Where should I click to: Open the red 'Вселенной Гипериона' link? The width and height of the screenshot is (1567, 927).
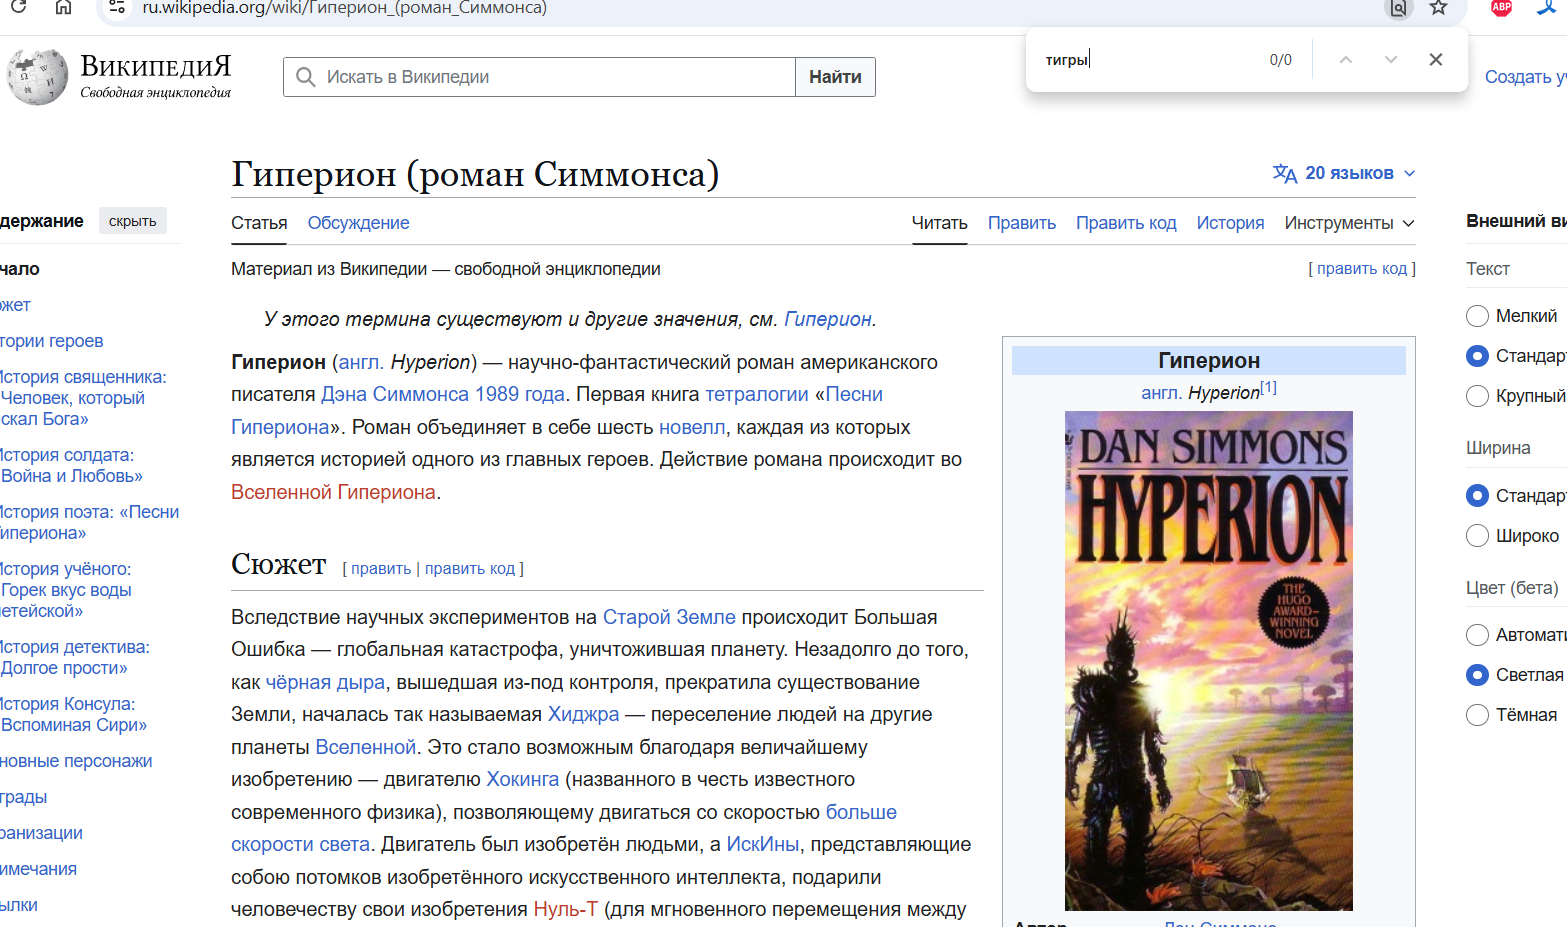[333, 492]
